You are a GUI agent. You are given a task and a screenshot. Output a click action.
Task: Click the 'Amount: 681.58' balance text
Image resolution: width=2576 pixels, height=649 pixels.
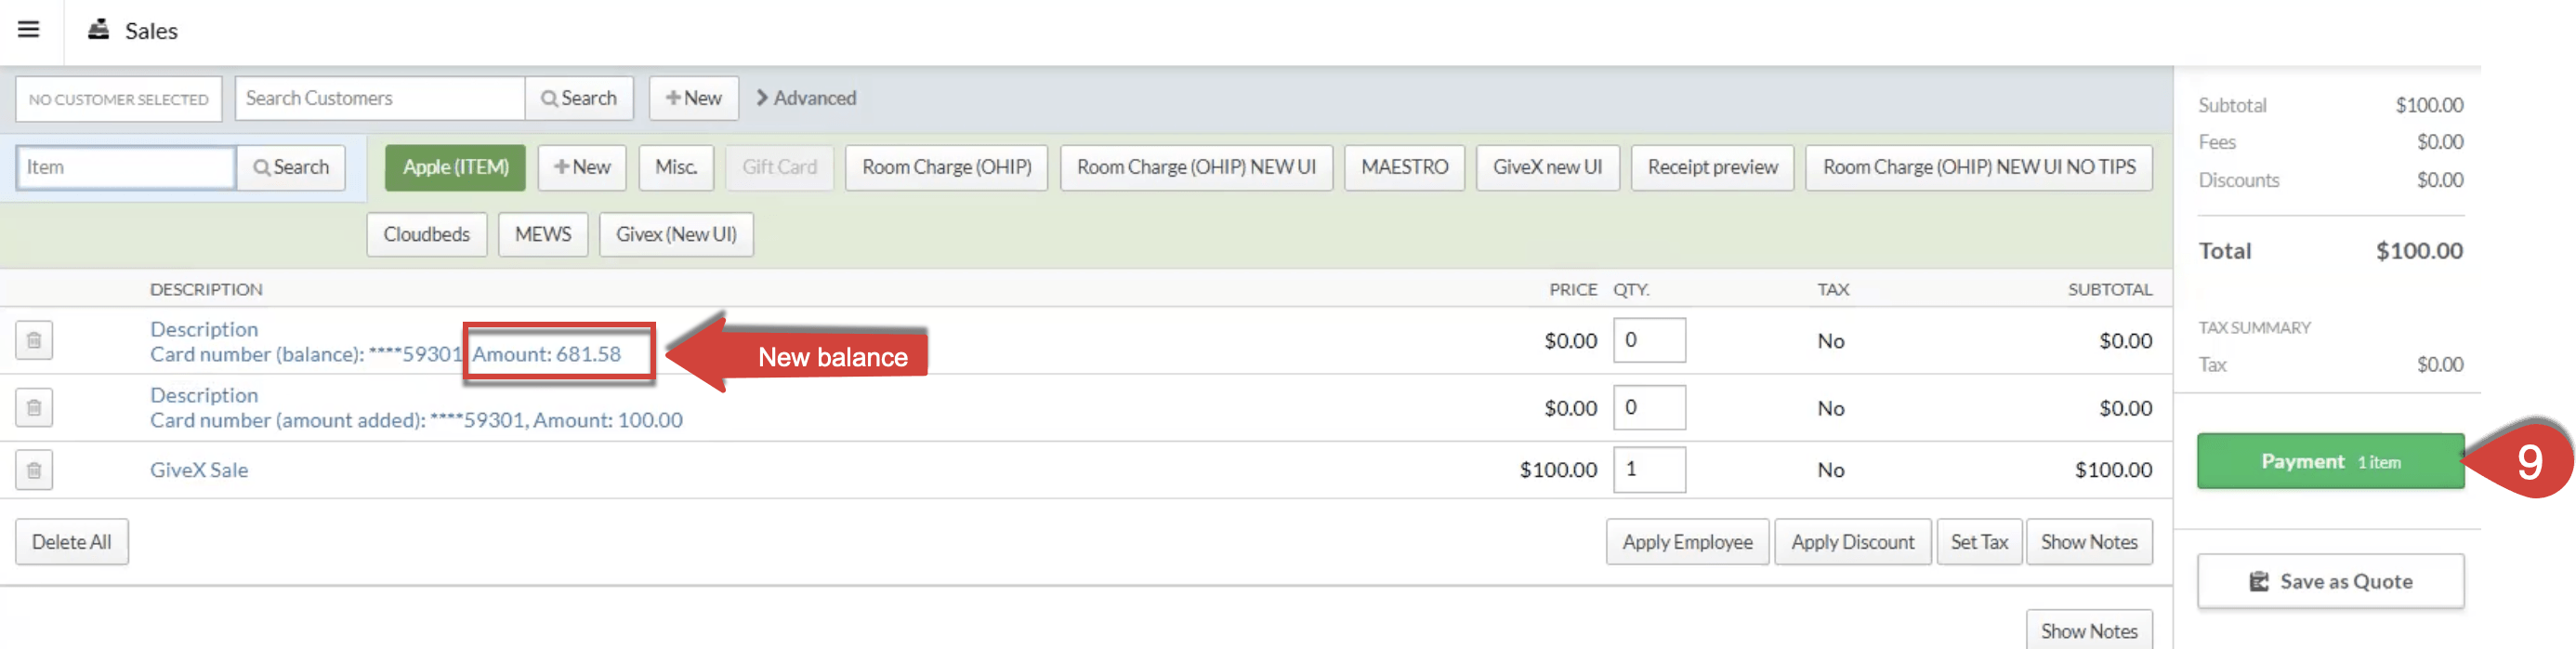point(546,354)
